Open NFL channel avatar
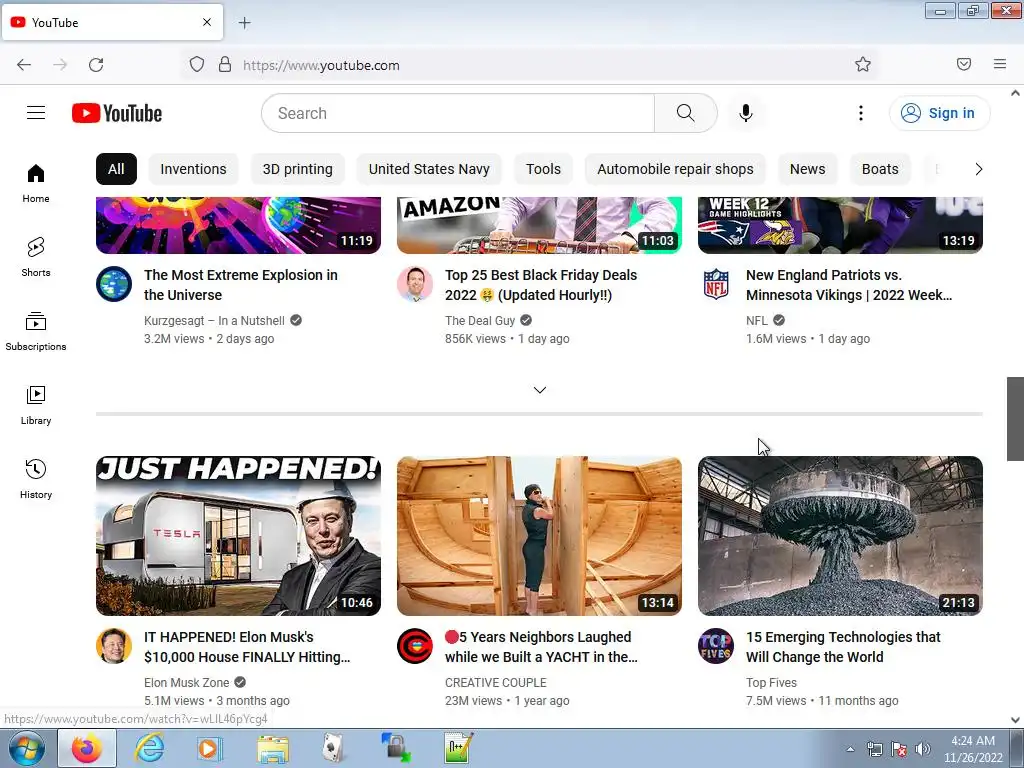Screen dimensions: 1024x768 [716, 284]
